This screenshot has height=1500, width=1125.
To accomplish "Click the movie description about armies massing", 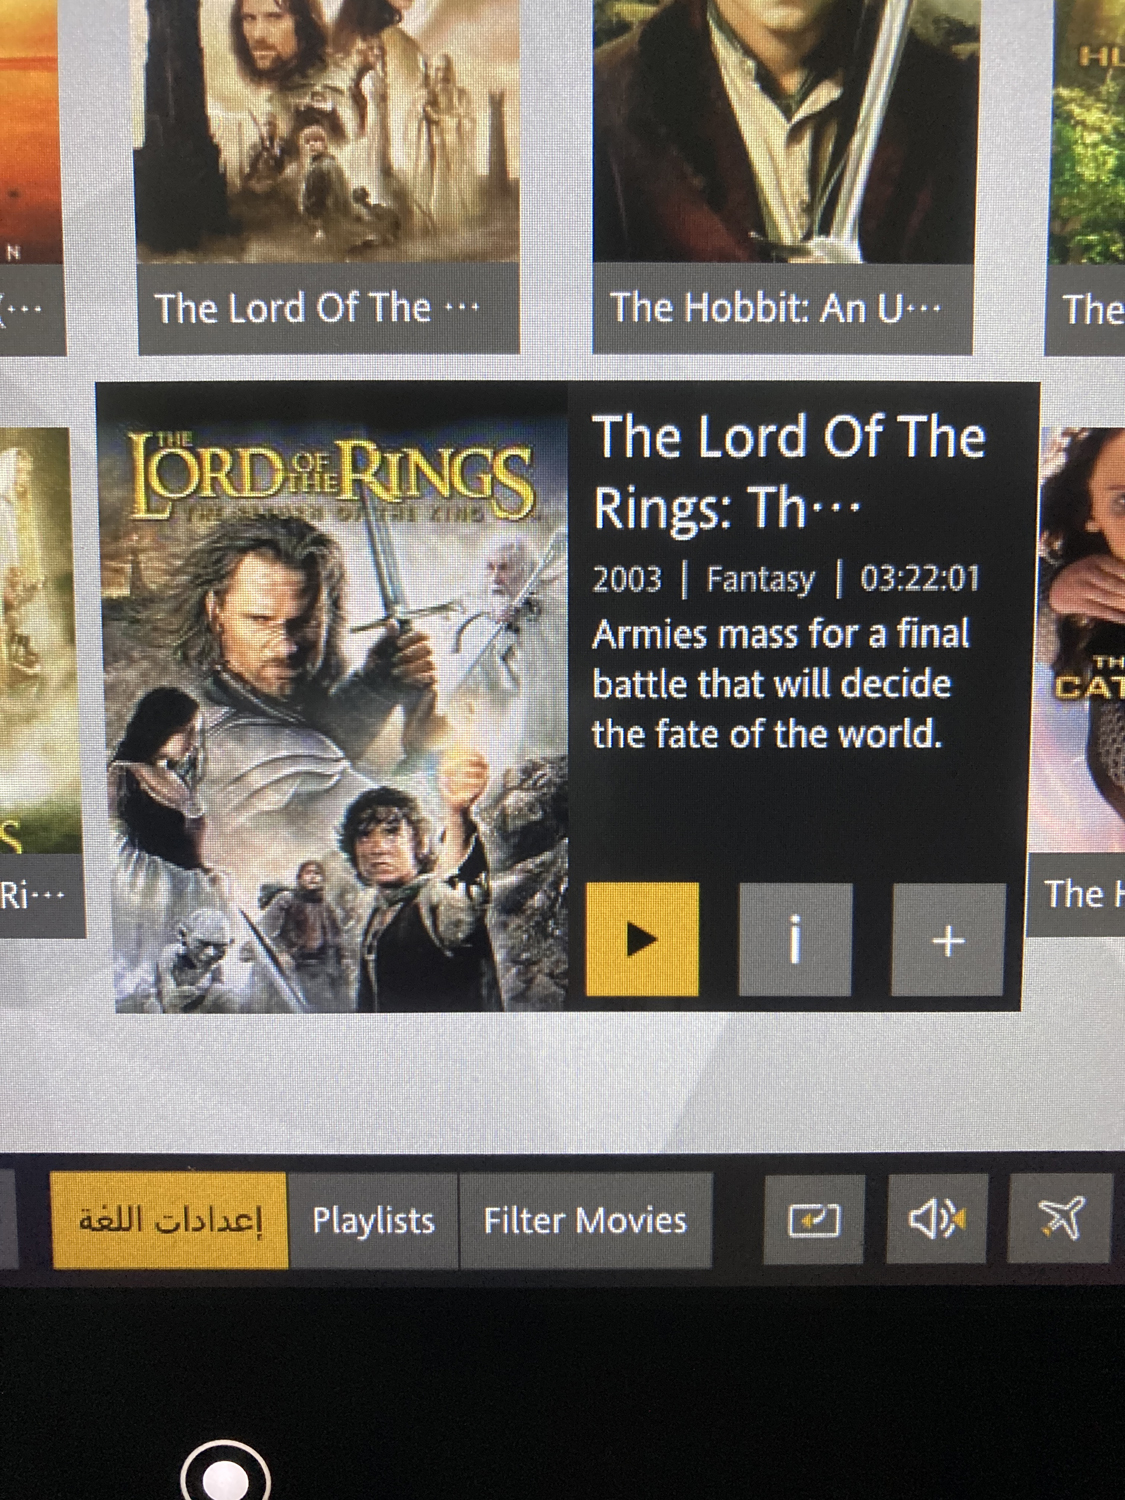I will click(781, 684).
